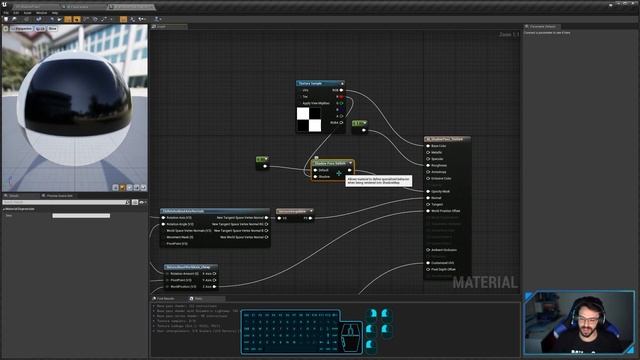
Task: Toggle the highlighted Live Nodes toolbar icon
Action: pyautogui.click(x=77, y=19)
